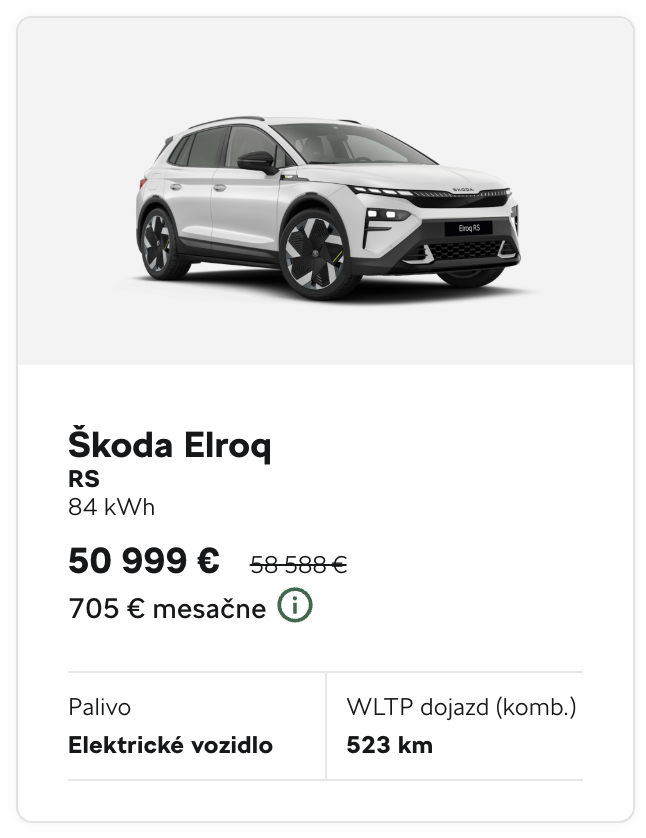The image size is (646, 838).
Task: Click the 705 € mesačne monthly rate
Action: pyautogui.click(x=167, y=608)
